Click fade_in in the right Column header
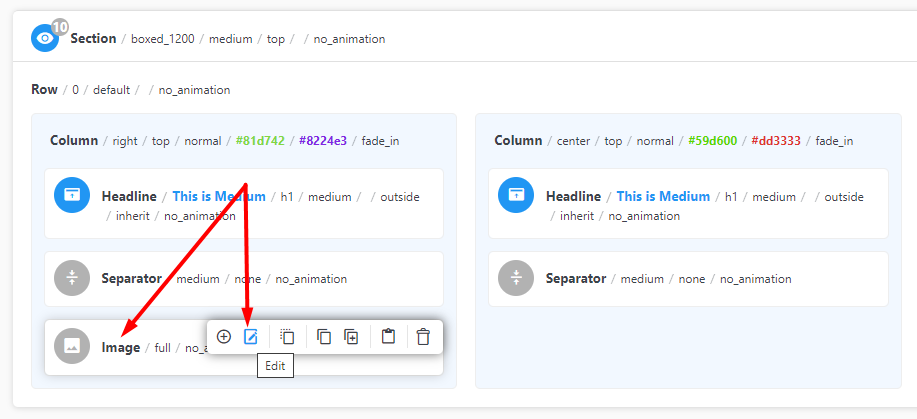917x419 pixels. point(834,141)
